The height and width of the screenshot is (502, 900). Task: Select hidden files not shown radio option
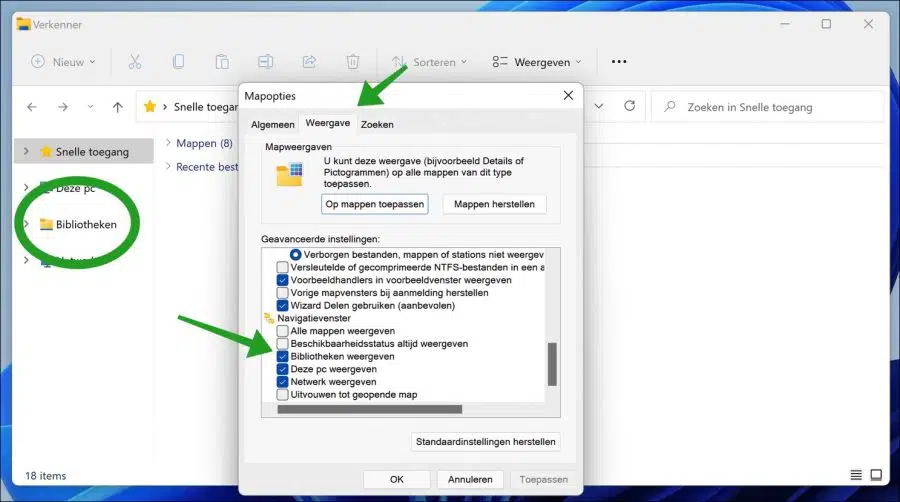(295, 254)
